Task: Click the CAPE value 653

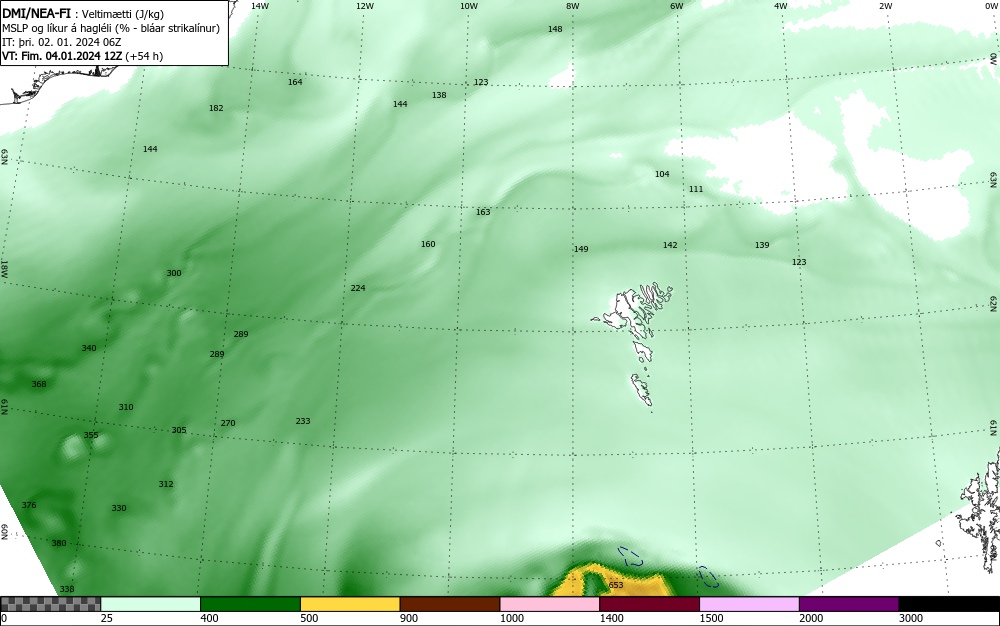Action: pos(615,585)
